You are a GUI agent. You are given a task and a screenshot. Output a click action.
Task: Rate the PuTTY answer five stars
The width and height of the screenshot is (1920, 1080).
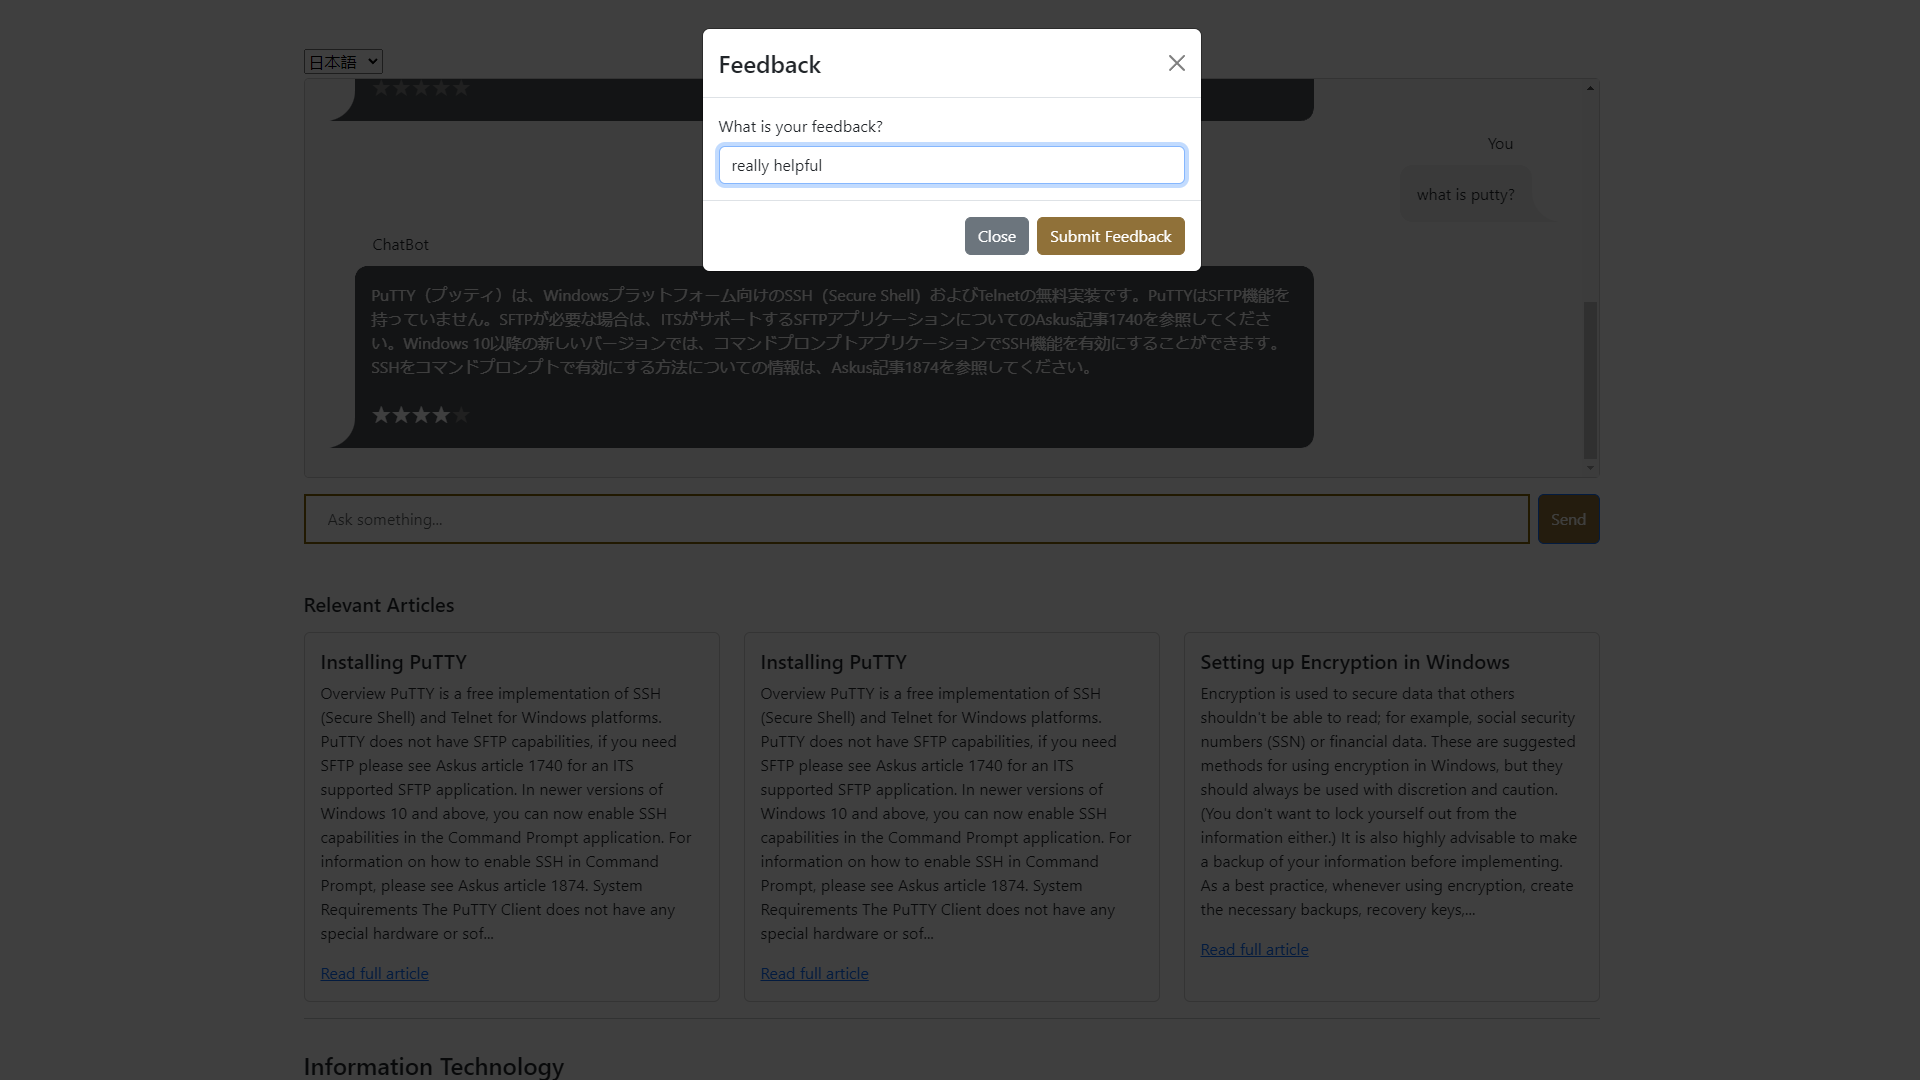click(461, 414)
